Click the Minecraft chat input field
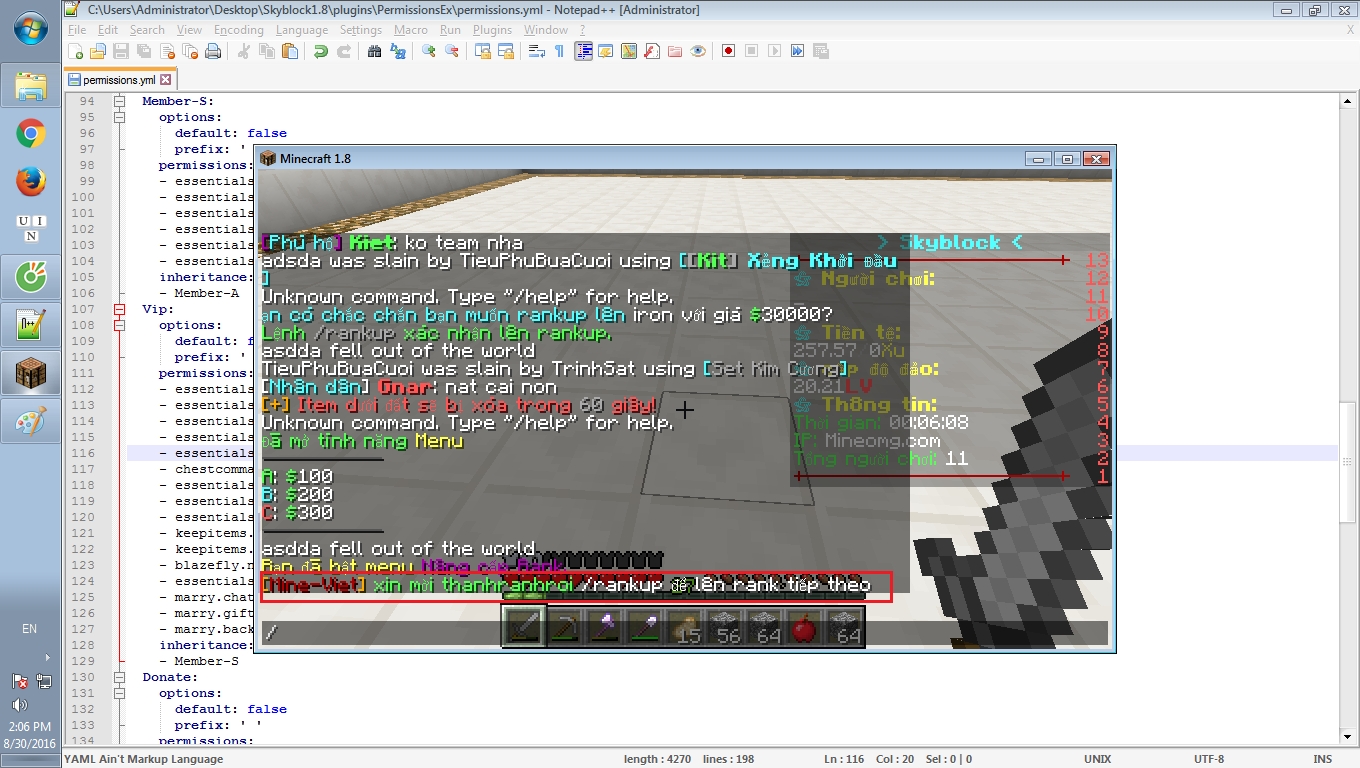Image resolution: width=1360 pixels, height=768 pixels. (684, 633)
